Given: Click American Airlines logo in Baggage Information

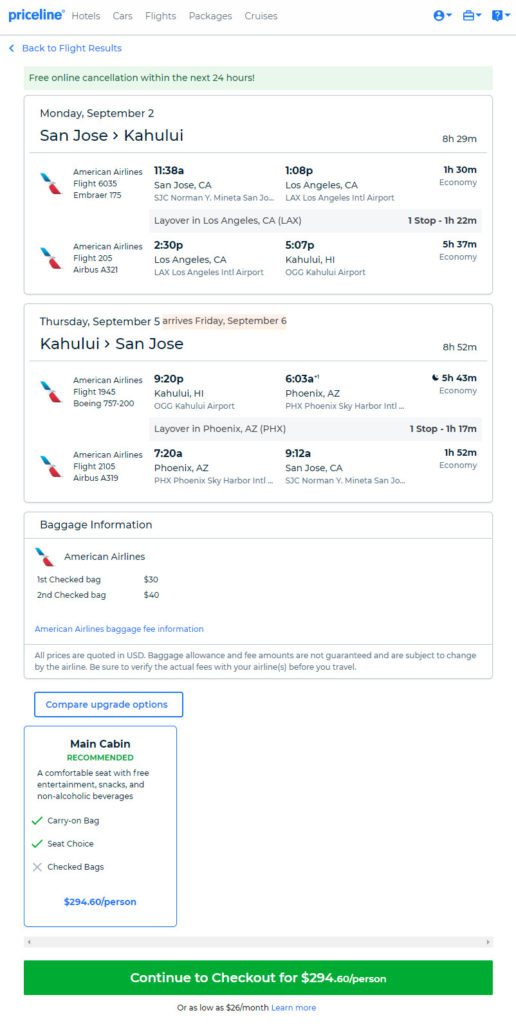Looking at the screenshot, I should tap(45, 556).
